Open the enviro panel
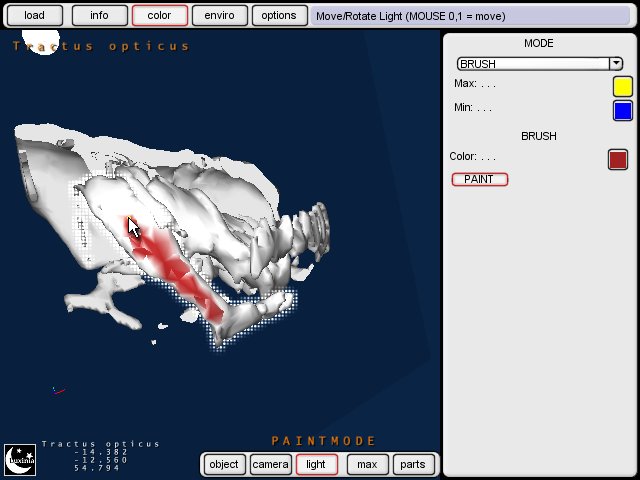This screenshot has width=640, height=480. (219, 16)
